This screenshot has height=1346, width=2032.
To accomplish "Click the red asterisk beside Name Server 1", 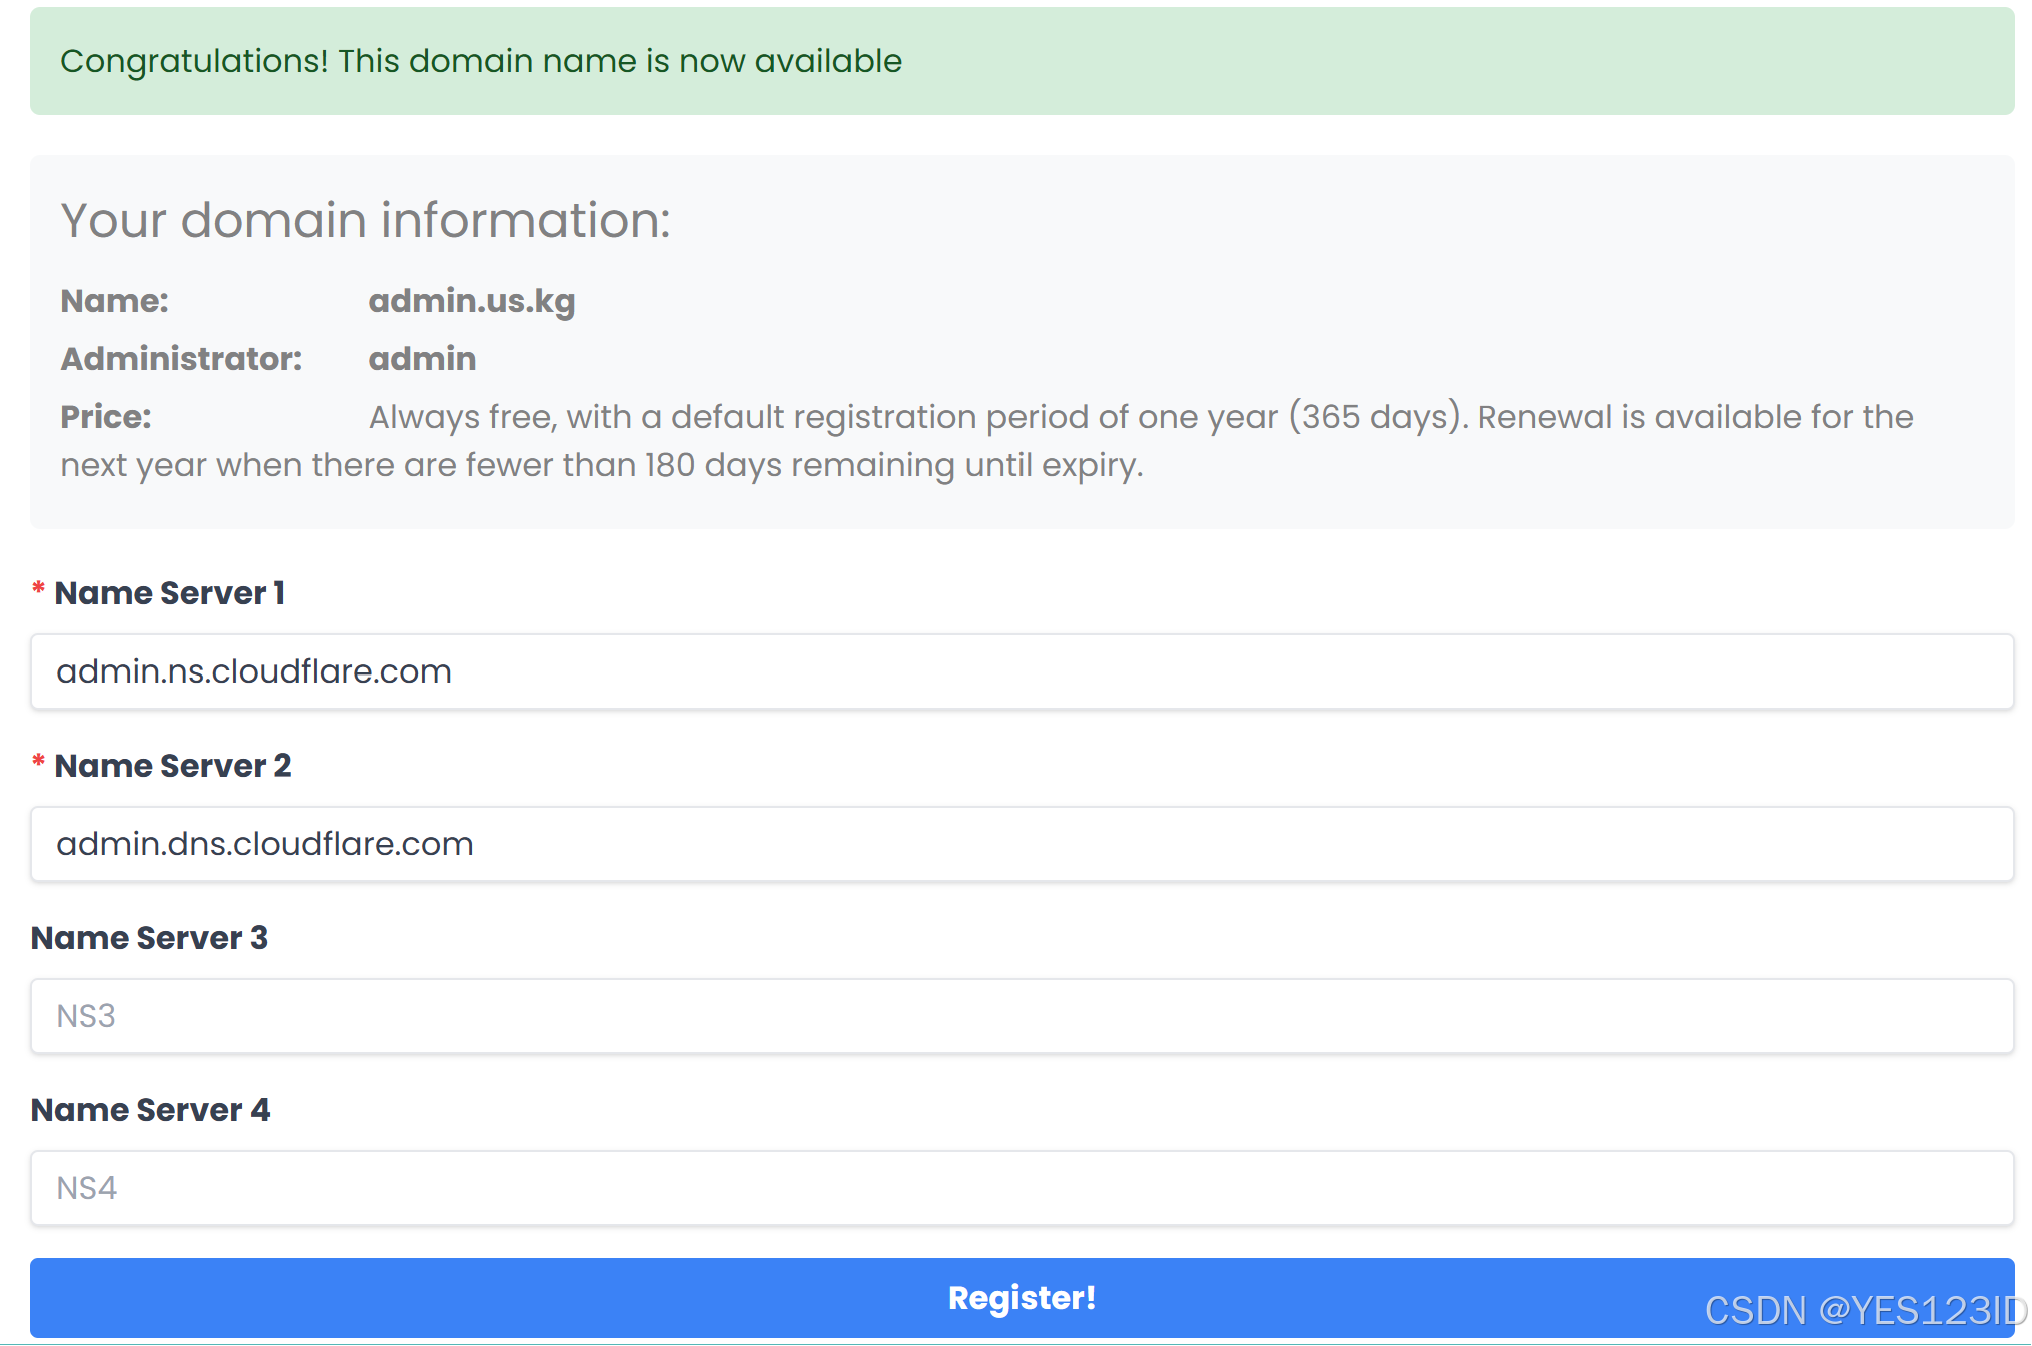I will [x=38, y=589].
